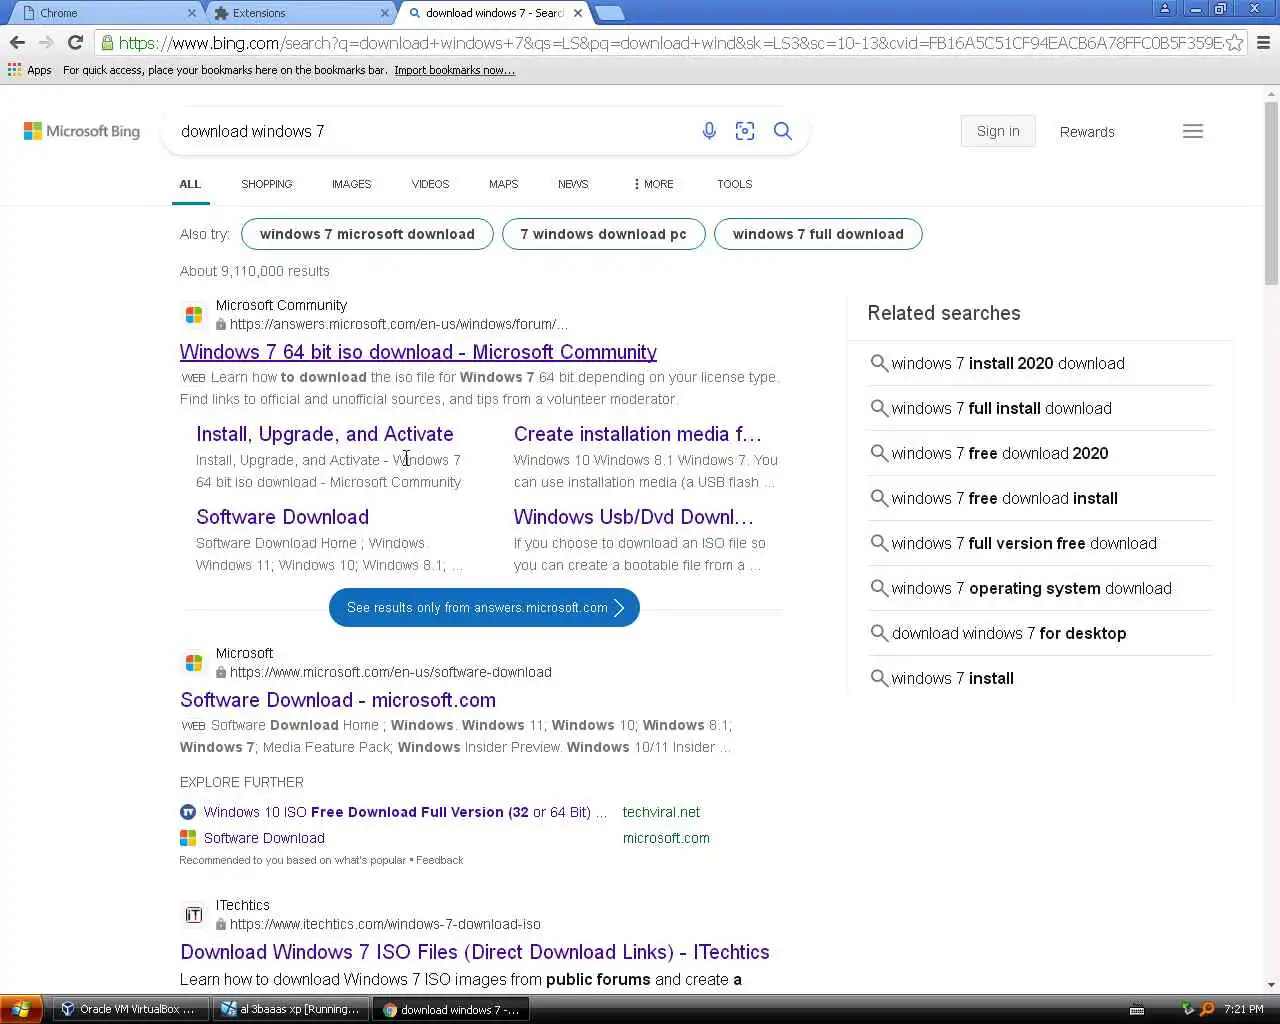Image resolution: width=1280 pixels, height=1024 pixels.
Task: Click the Microsoft Bing logo
Action: tap(82, 131)
